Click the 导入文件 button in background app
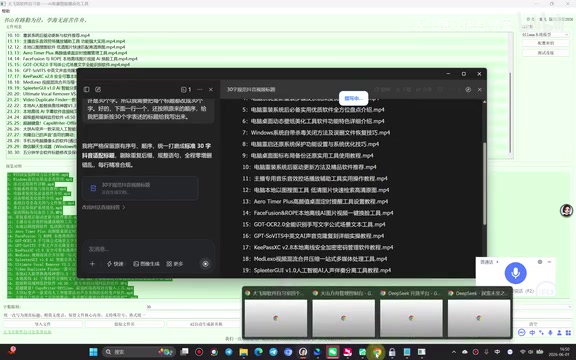This screenshot has height=360, width=576. 43,324
